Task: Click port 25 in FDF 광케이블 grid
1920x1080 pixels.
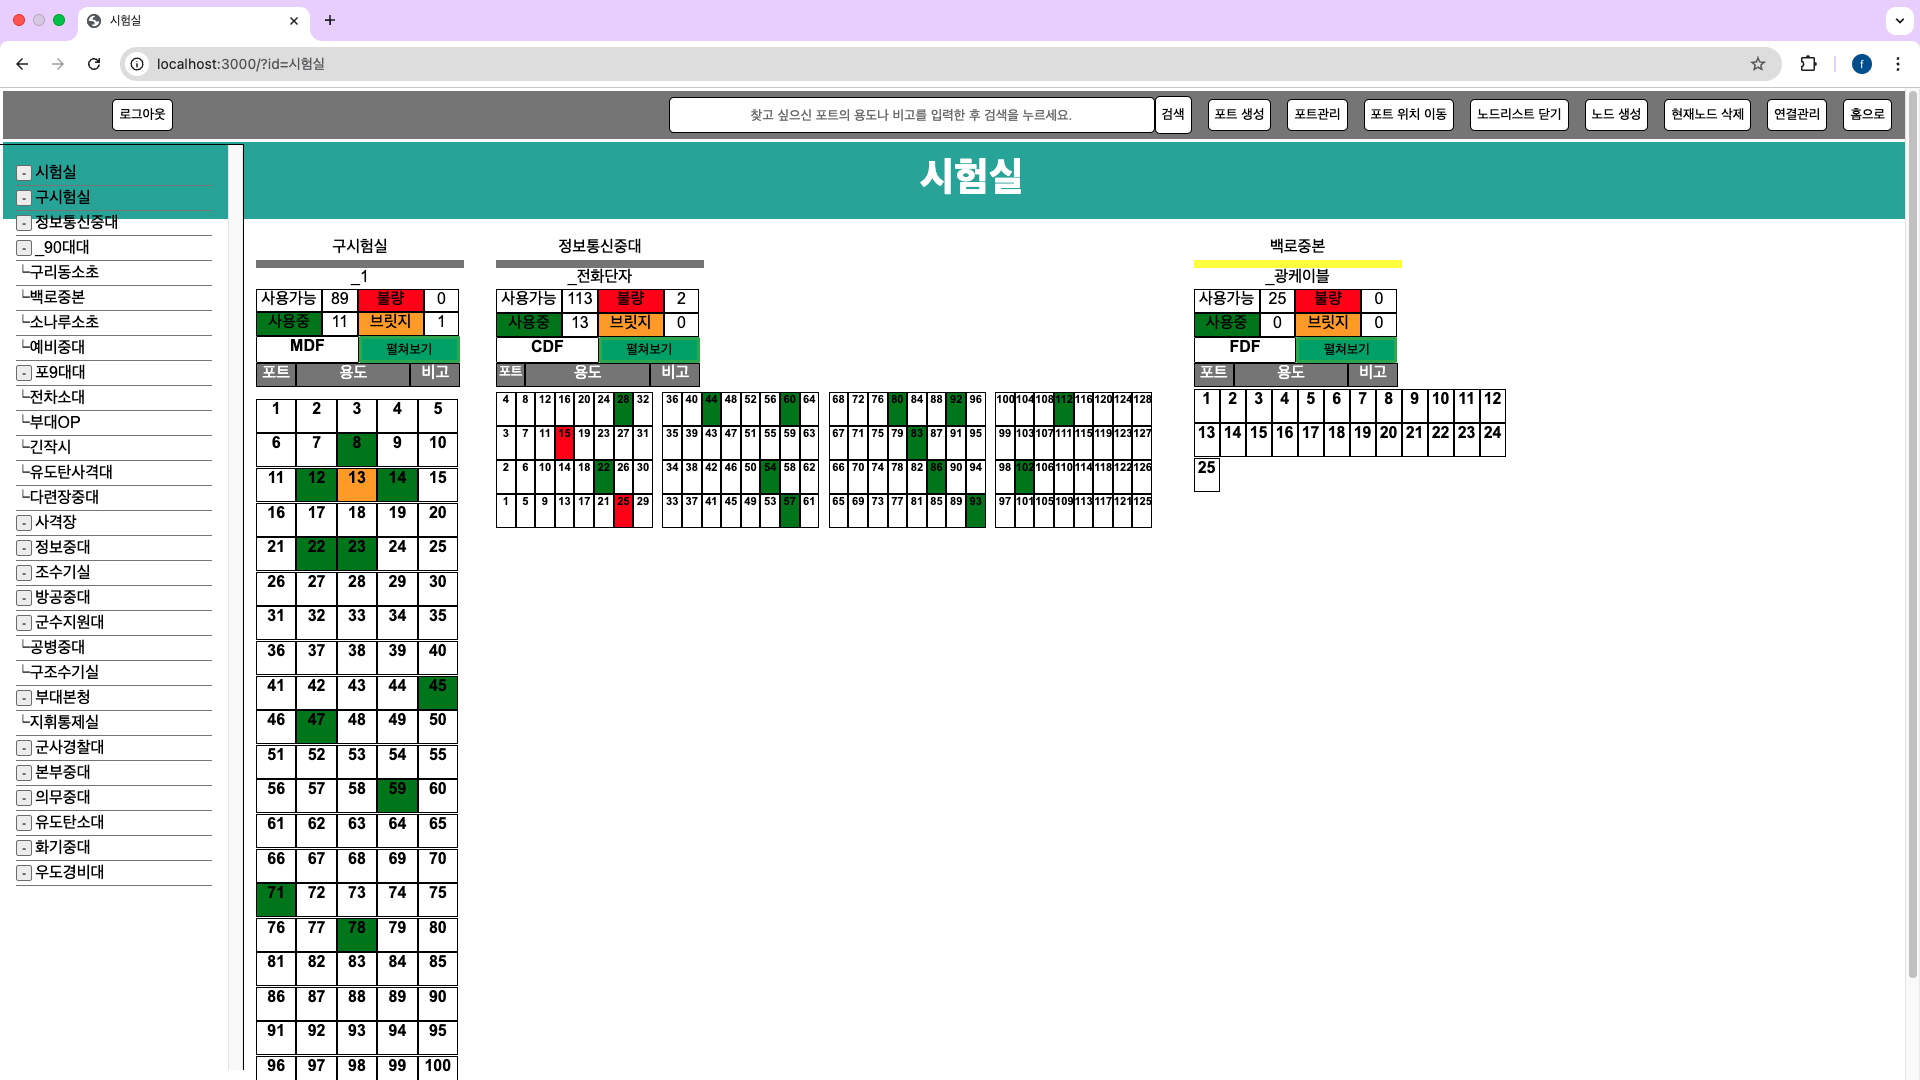Action: coord(1207,474)
